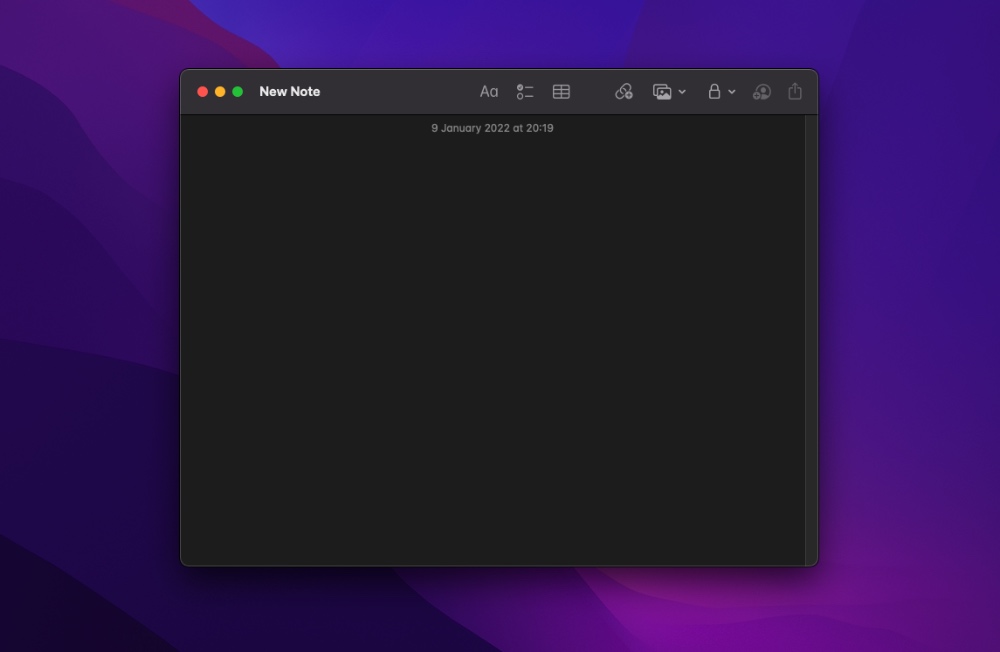1000x652 pixels.
Task: Click the photos and media icon
Action: click(662, 92)
